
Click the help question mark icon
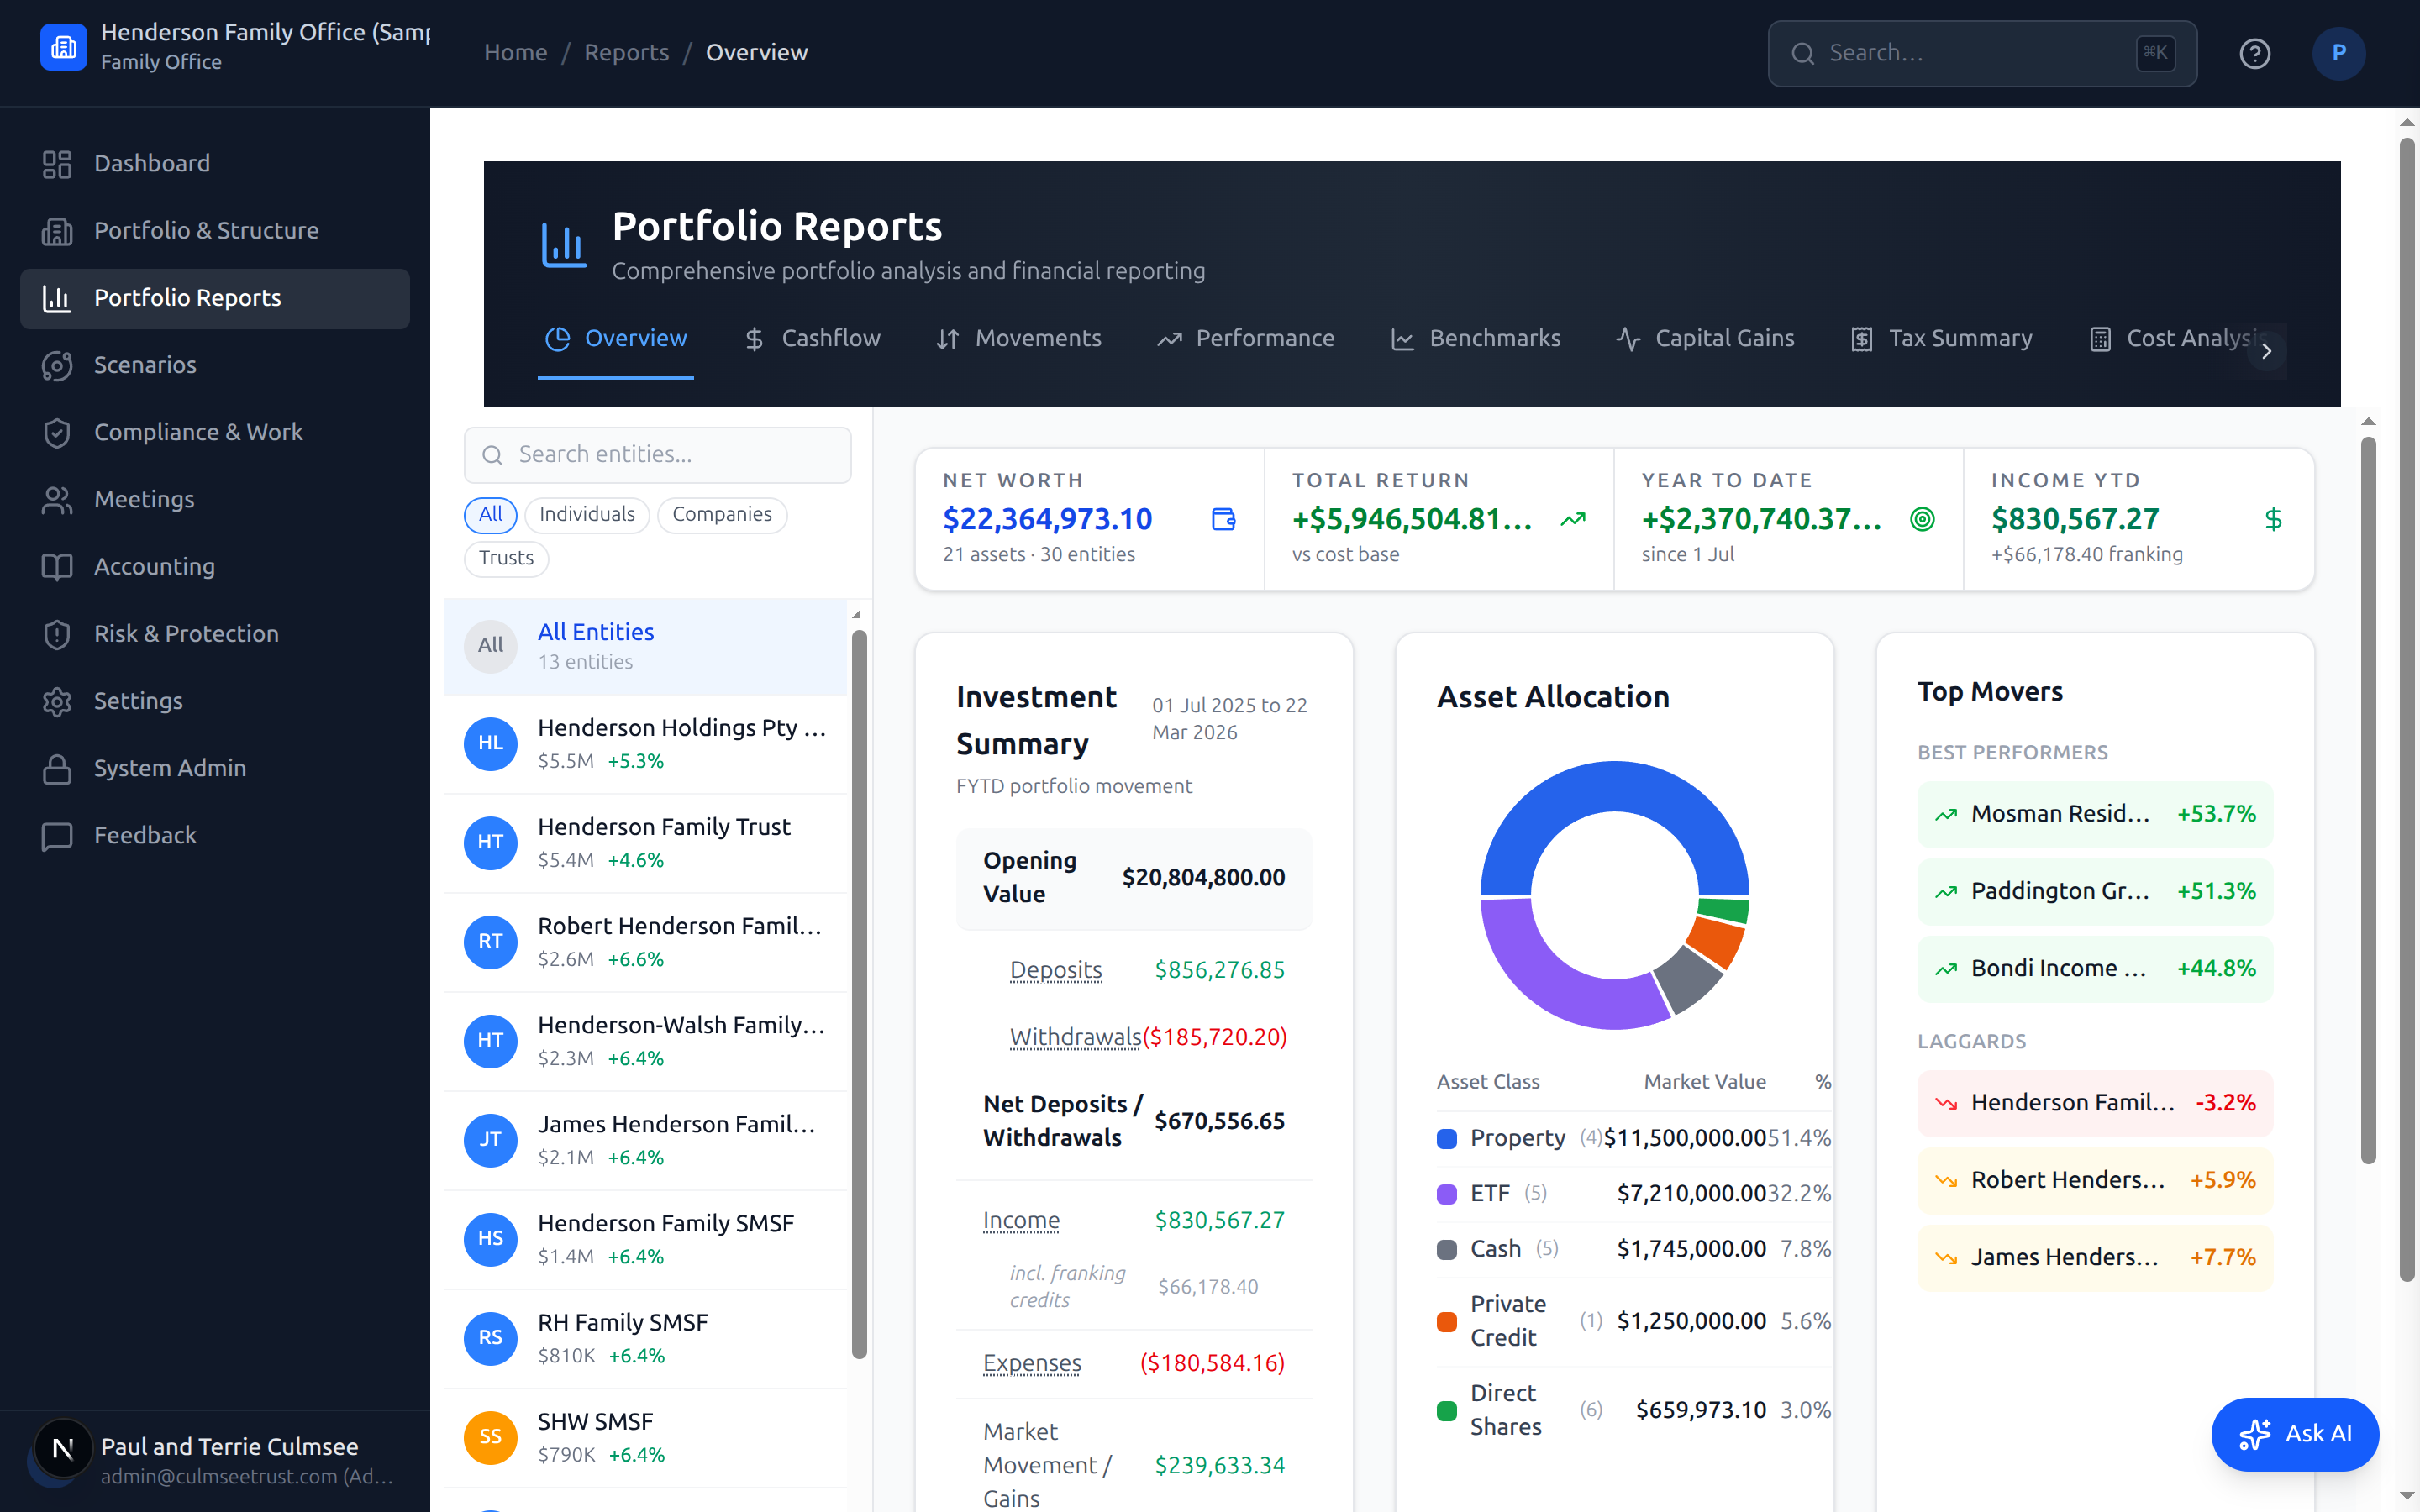pos(2254,53)
